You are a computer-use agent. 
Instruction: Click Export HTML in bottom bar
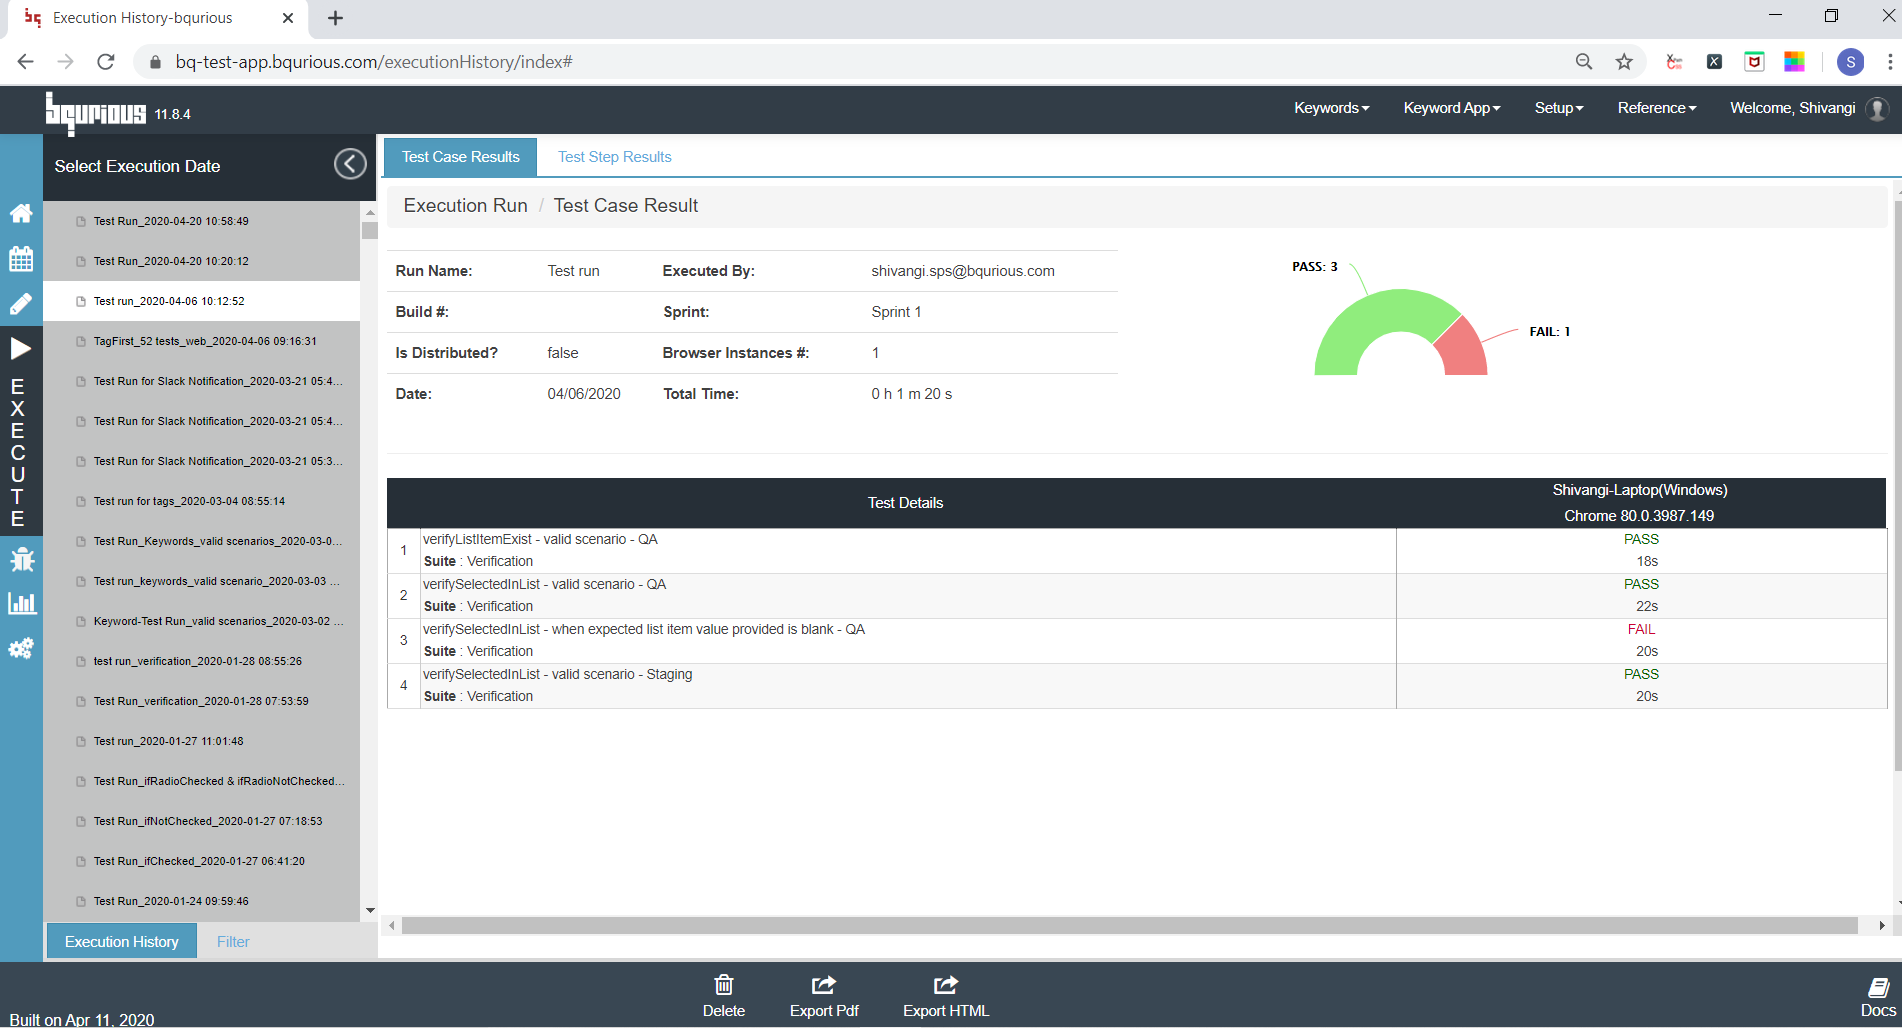(946, 996)
